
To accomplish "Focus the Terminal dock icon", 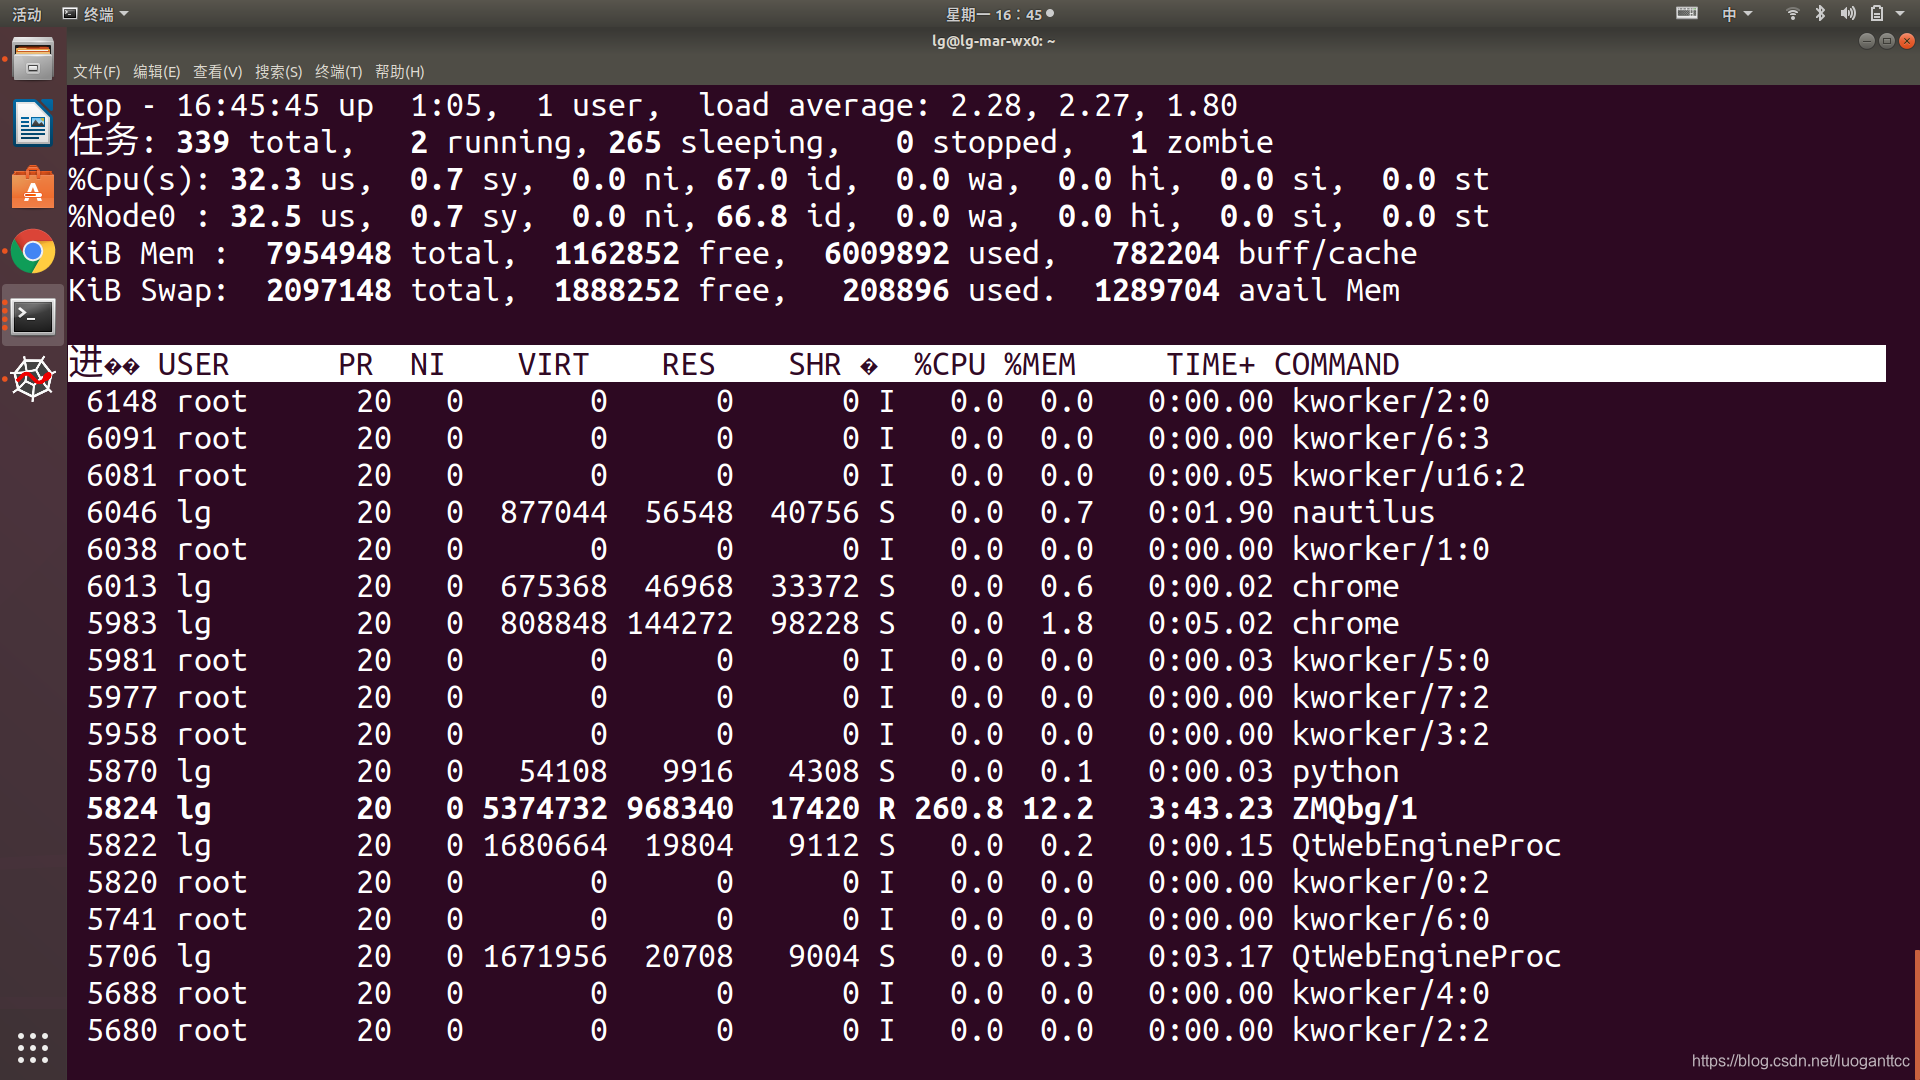I will (x=33, y=317).
